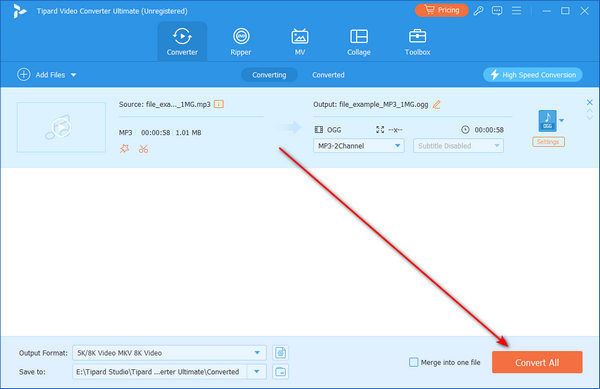Click the output filename file_example_MP3_1MG.ogg
600x389 pixels.
(383, 104)
